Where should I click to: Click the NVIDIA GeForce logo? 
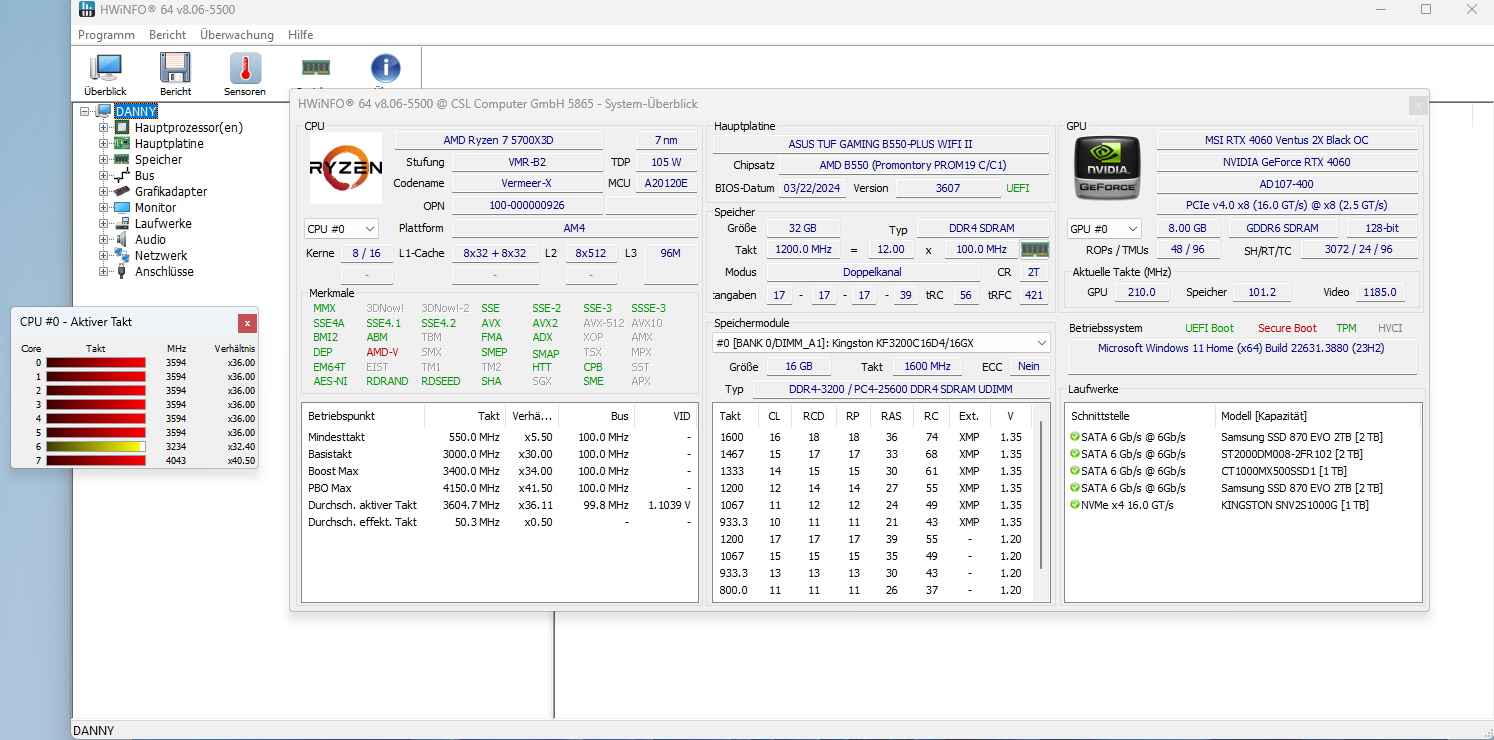[x=1106, y=169]
